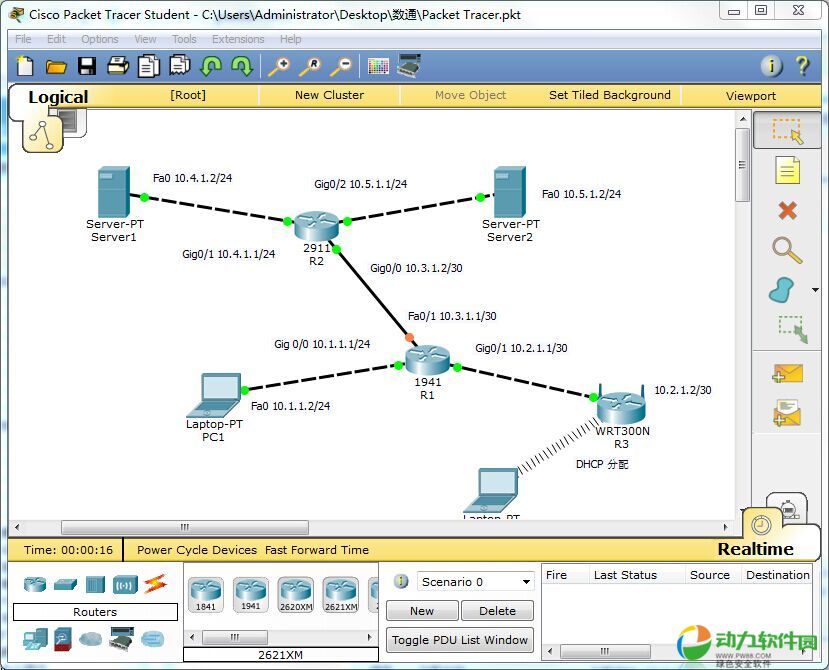Pick the Hubs device category icon
The width and height of the screenshot is (829, 670).
pos(95,584)
